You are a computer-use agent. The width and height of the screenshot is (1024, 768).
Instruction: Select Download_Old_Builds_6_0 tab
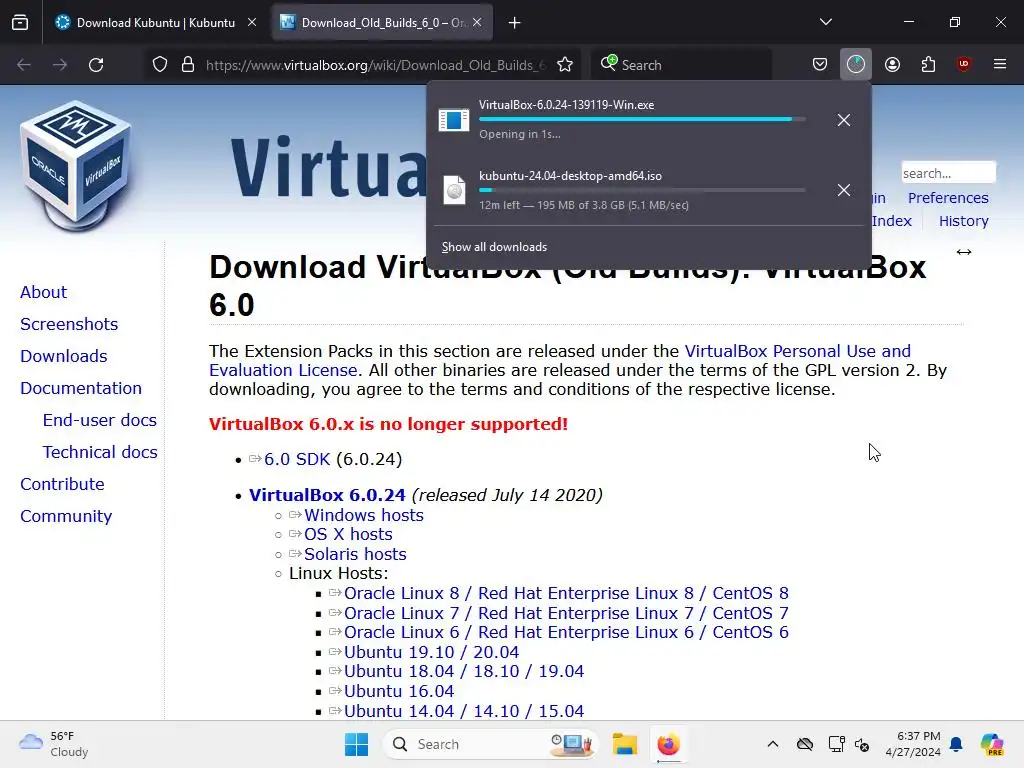point(383,23)
